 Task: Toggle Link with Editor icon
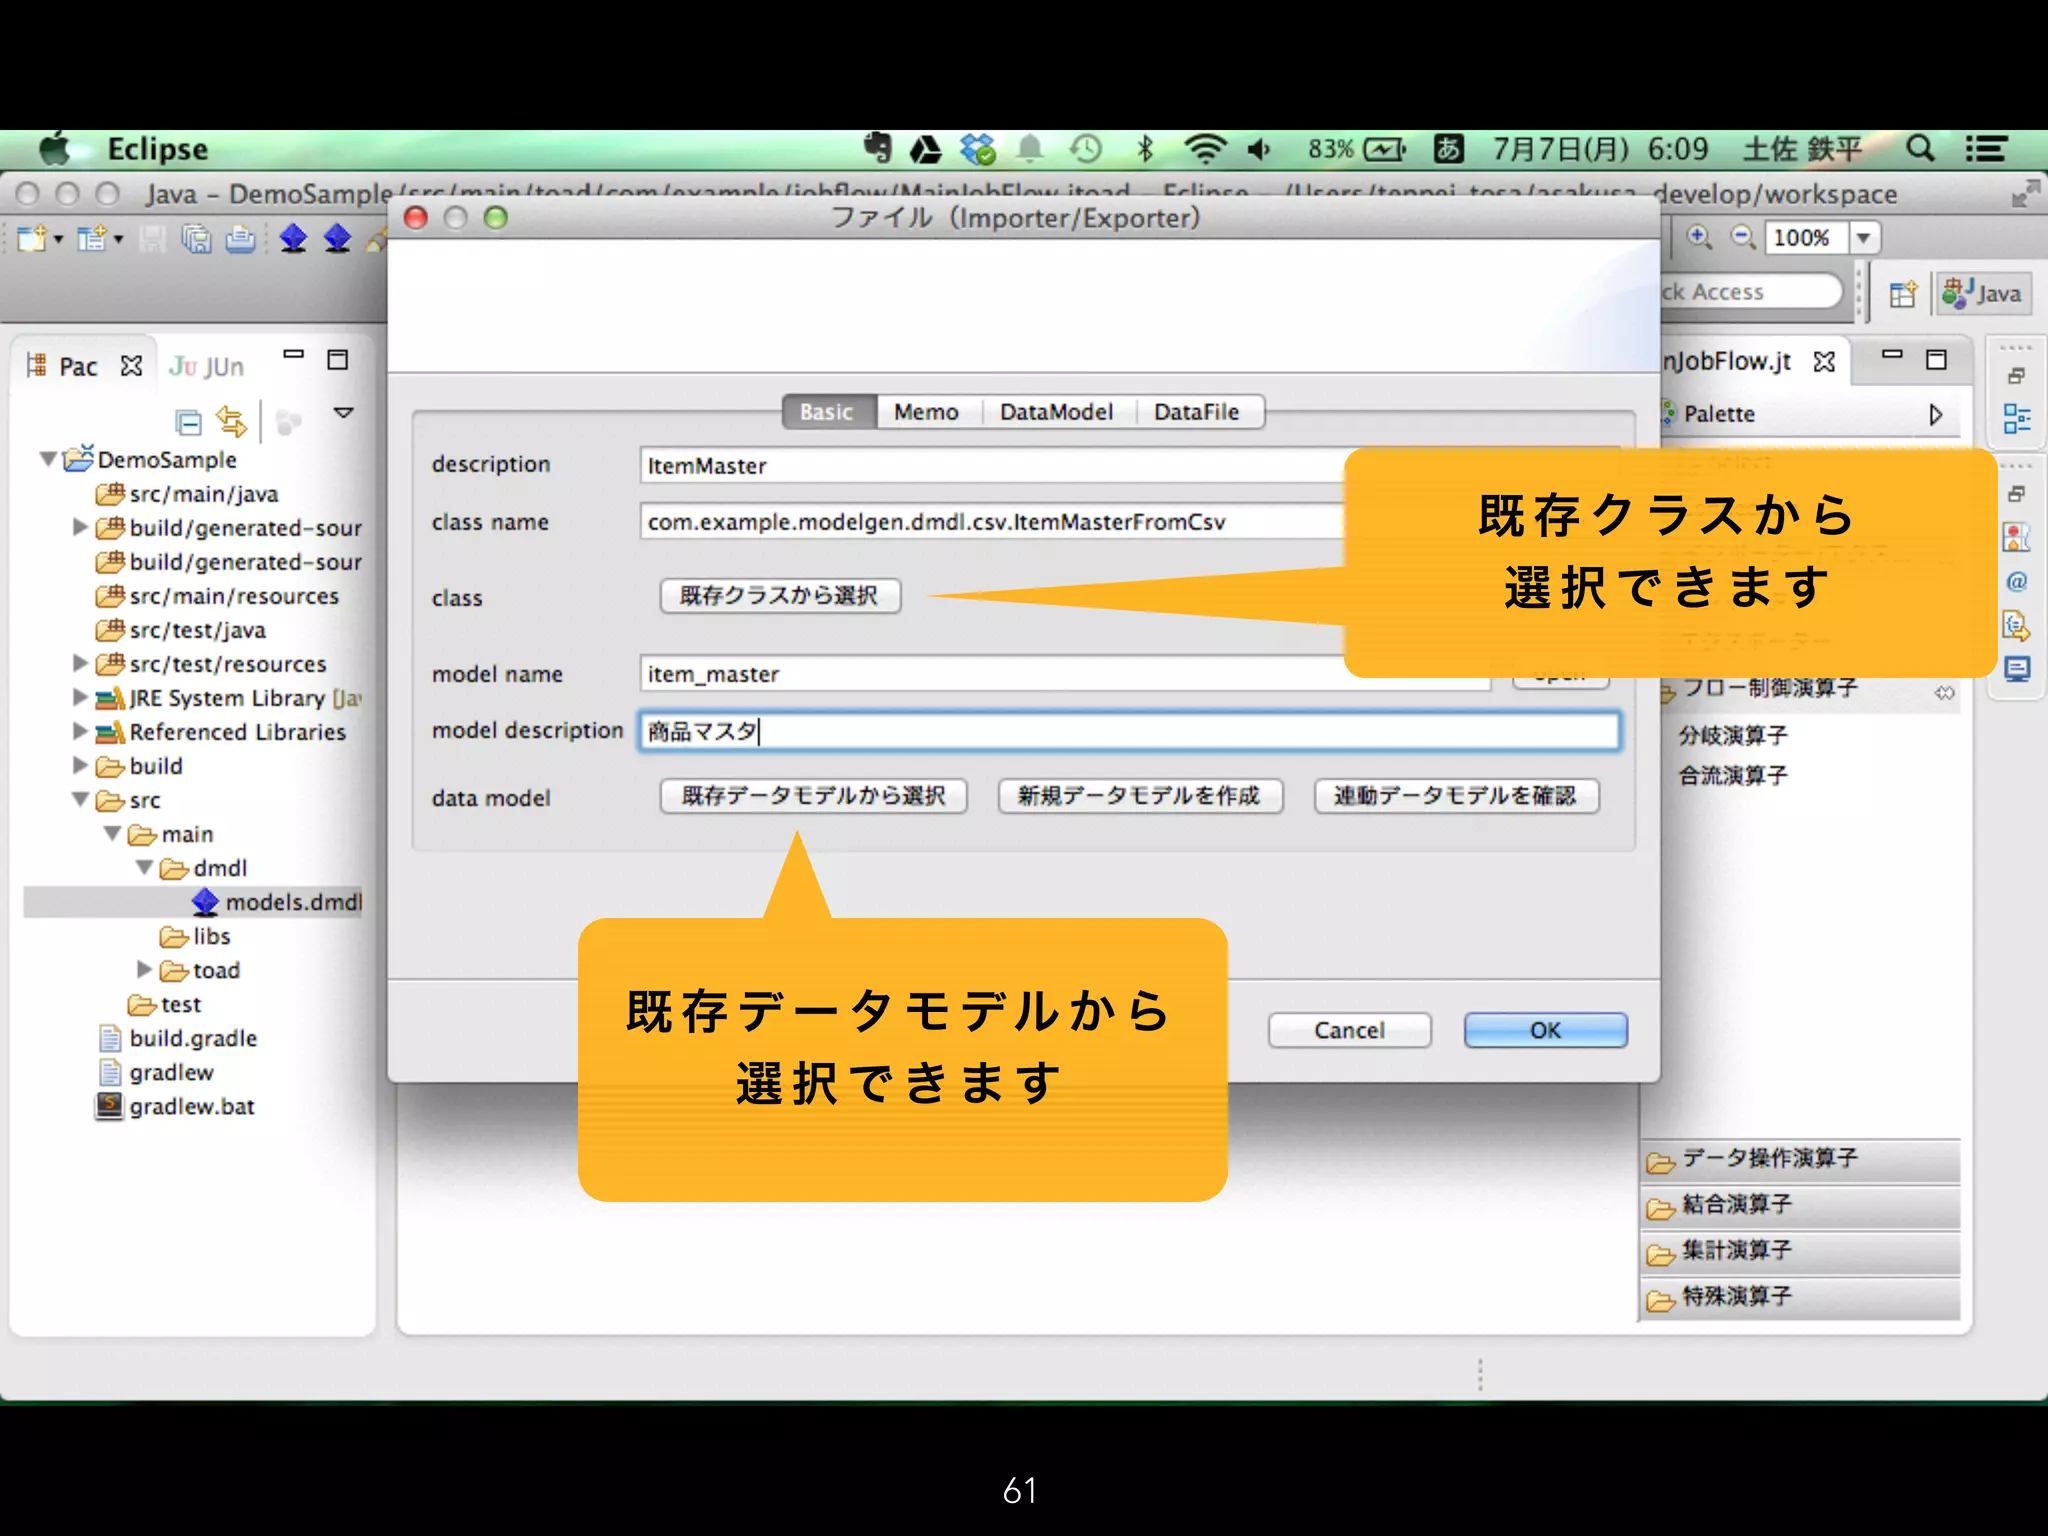coord(231,422)
